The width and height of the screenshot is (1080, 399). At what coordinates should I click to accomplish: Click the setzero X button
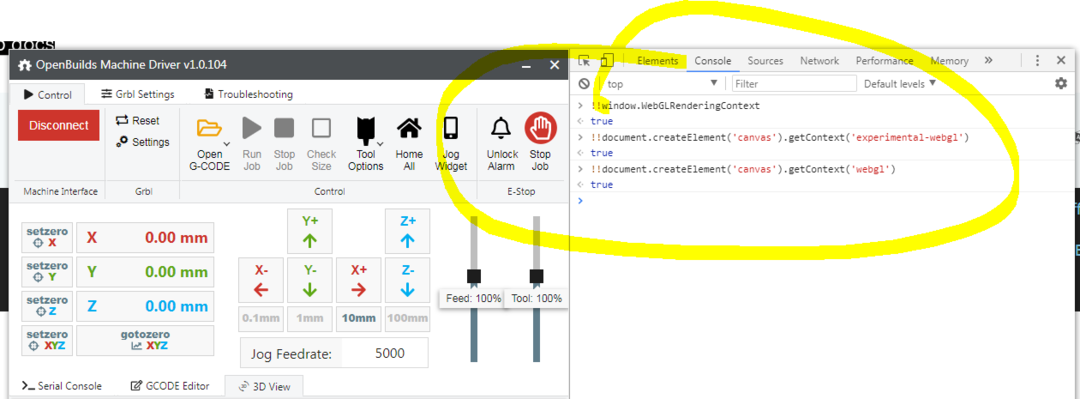point(47,238)
